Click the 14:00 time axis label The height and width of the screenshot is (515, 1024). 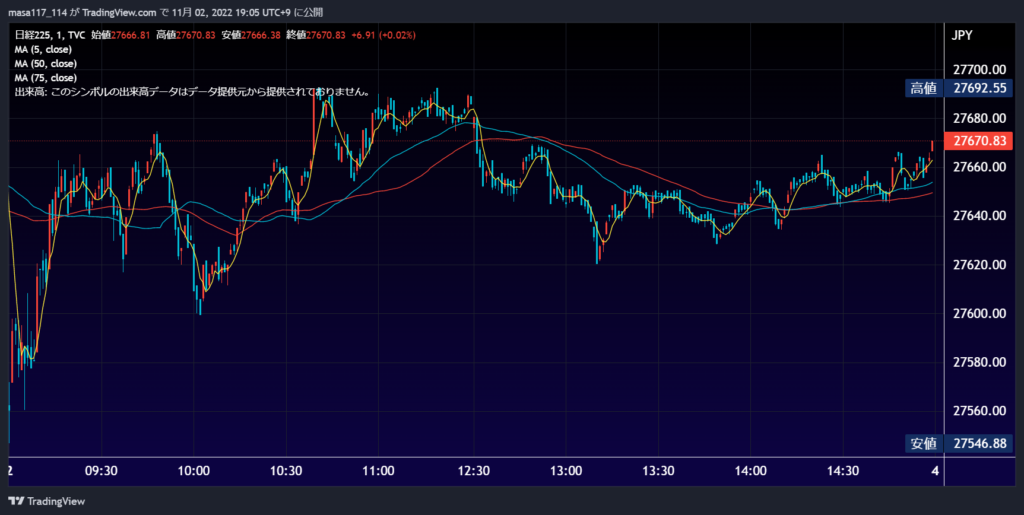pyautogui.click(x=750, y=471)
